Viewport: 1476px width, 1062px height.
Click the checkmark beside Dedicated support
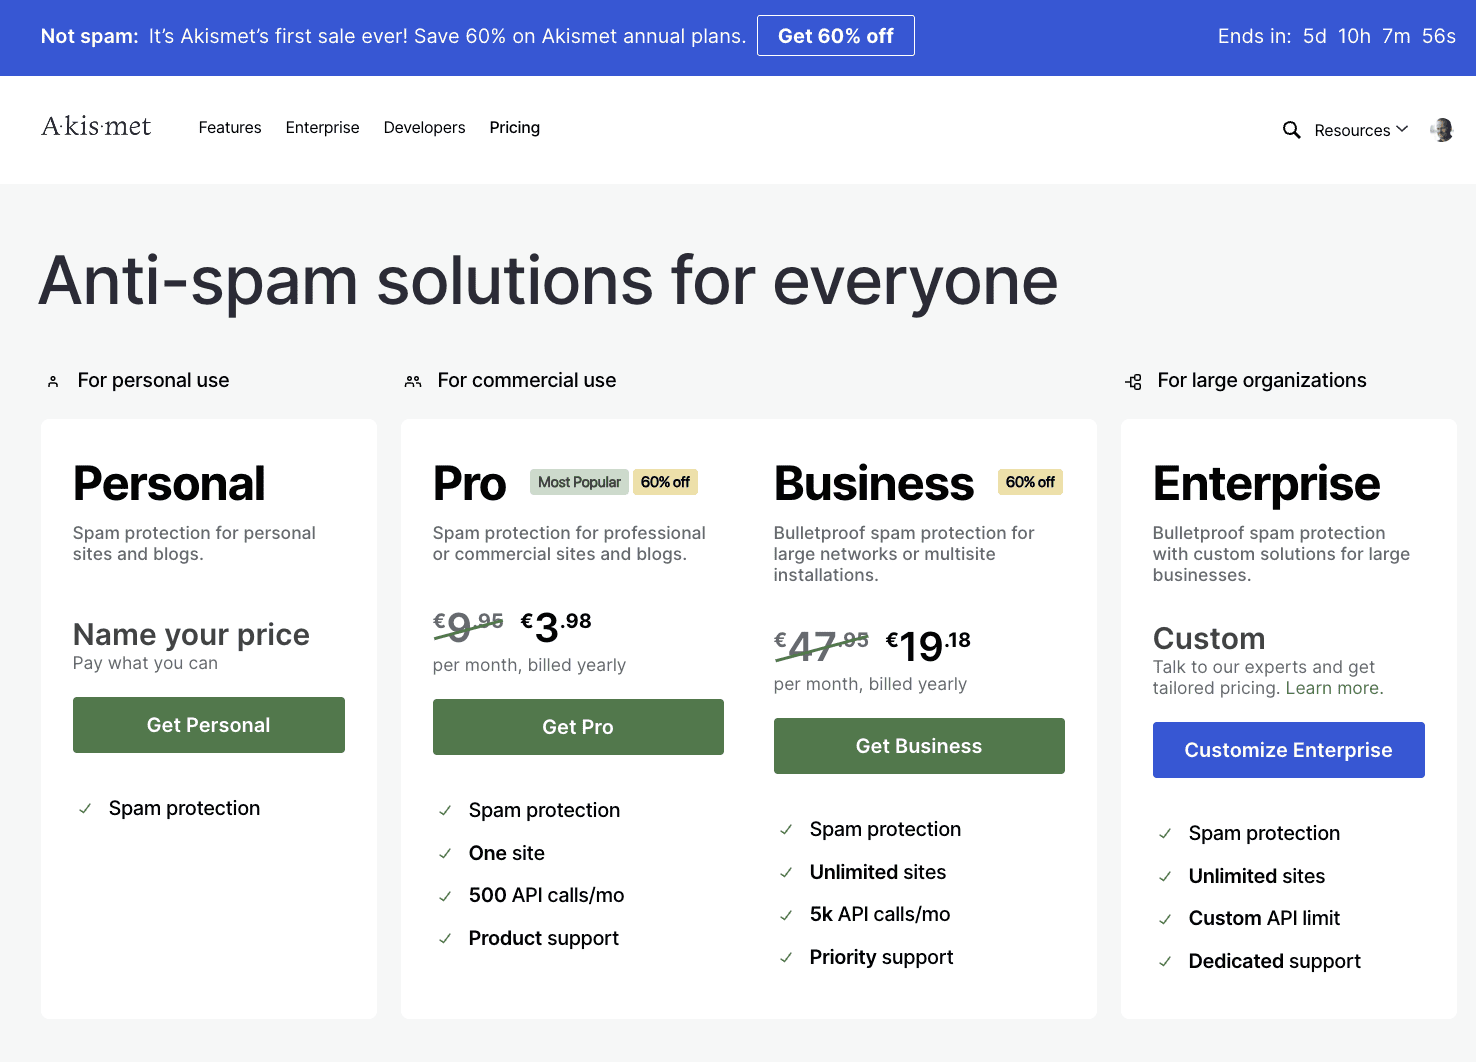1165,962
